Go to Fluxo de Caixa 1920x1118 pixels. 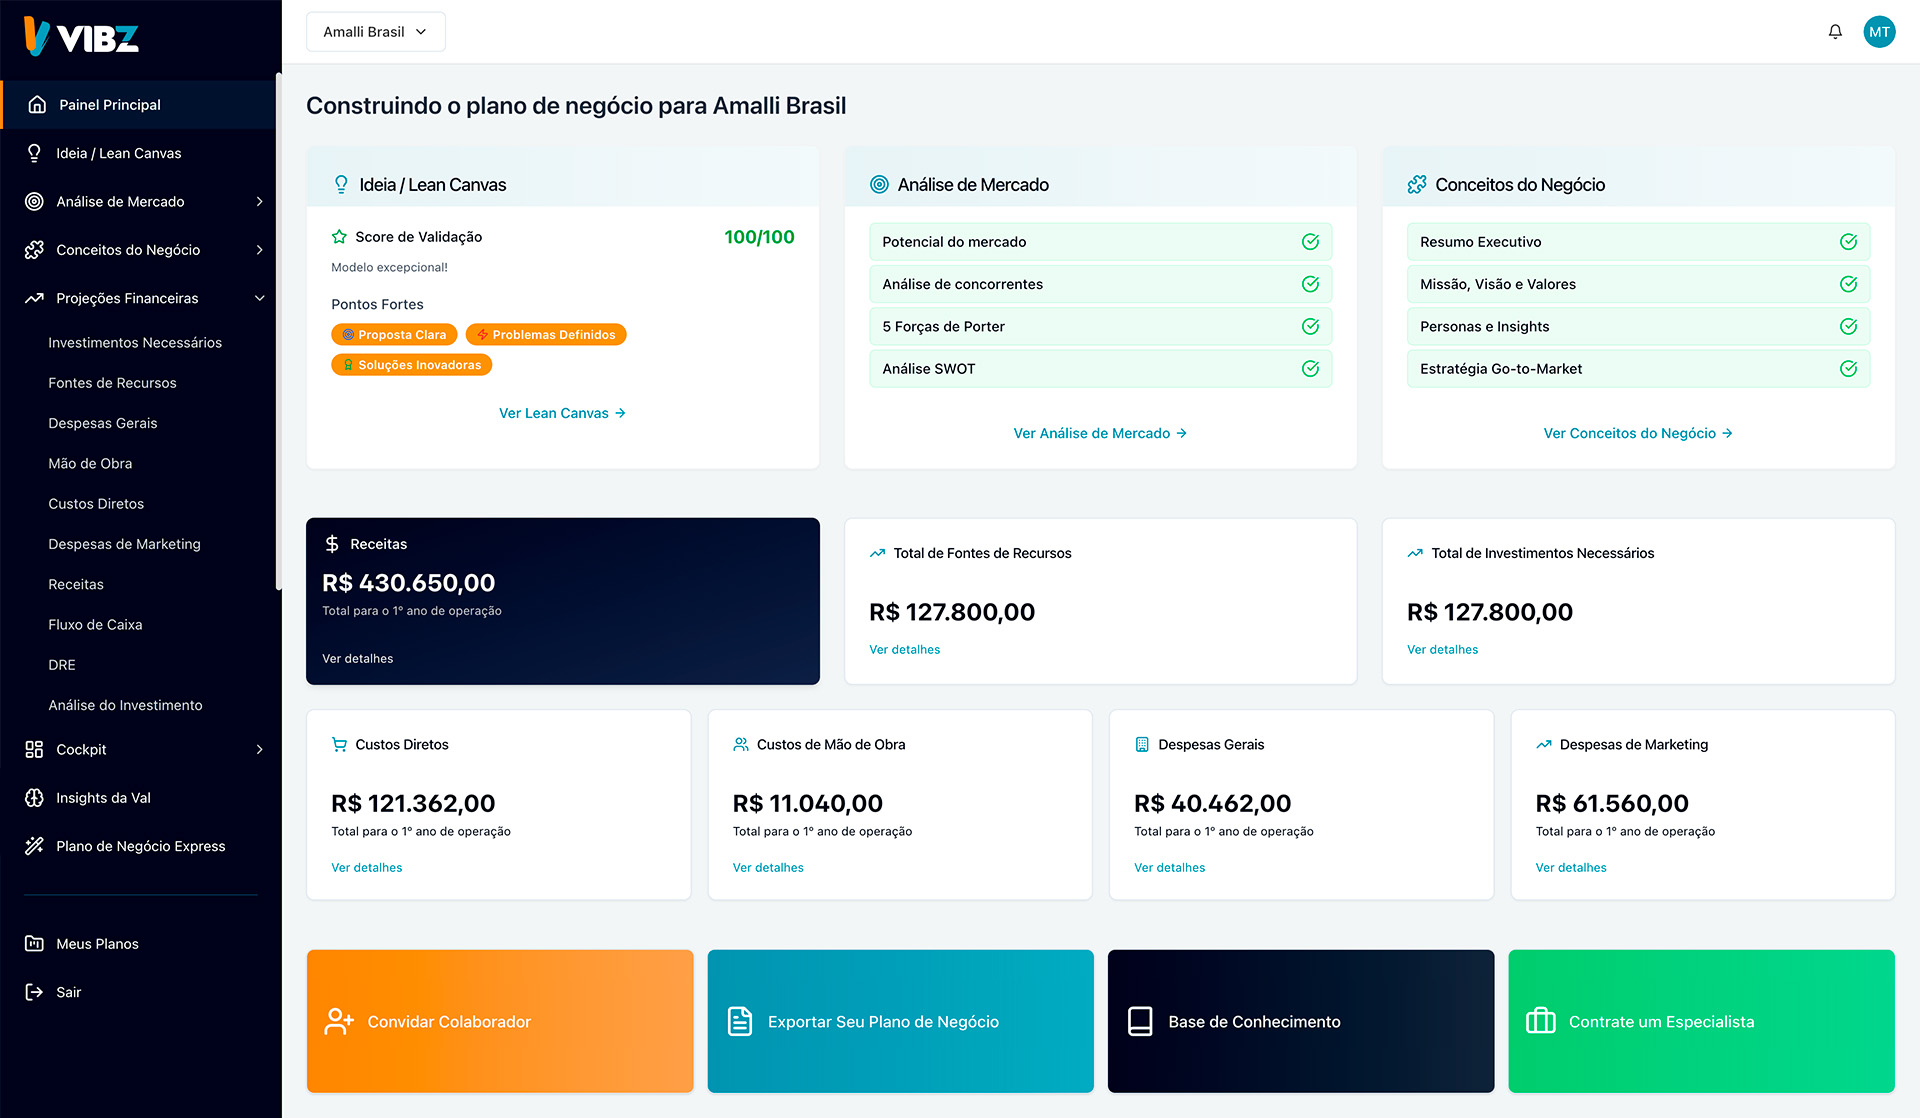tap(95, 625)
